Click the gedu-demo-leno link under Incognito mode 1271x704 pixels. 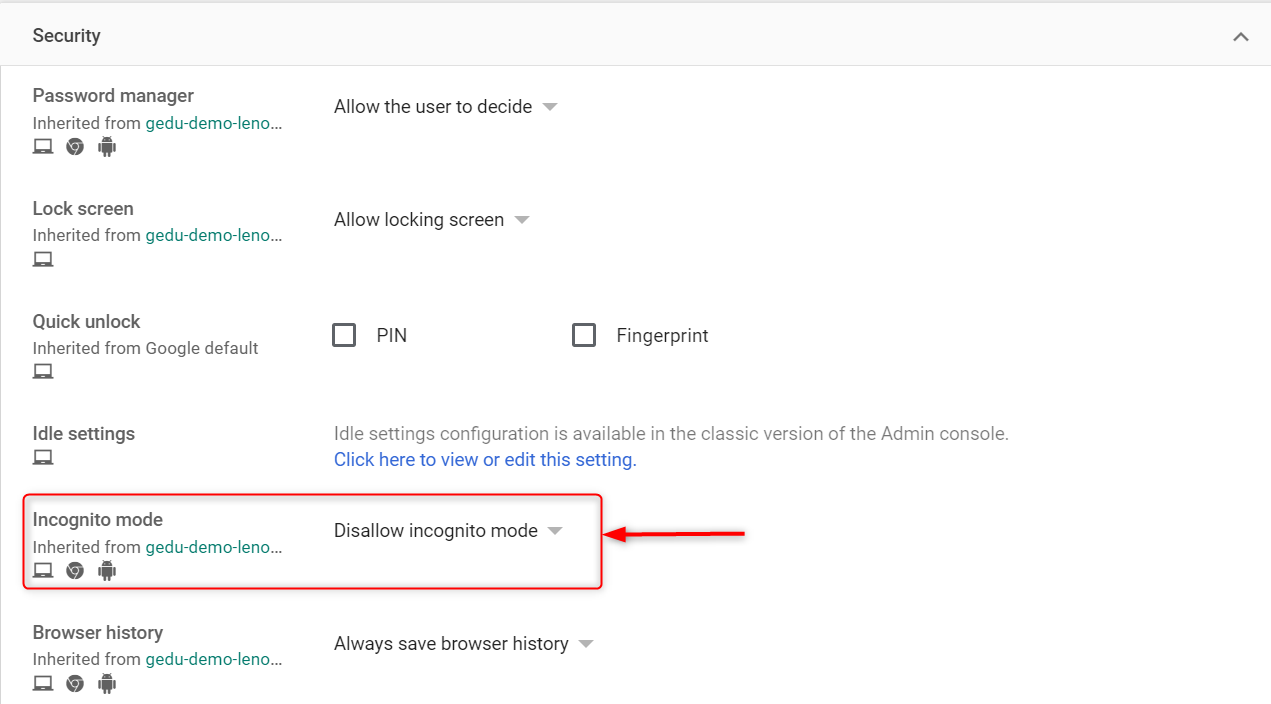(x=211, y=547)
